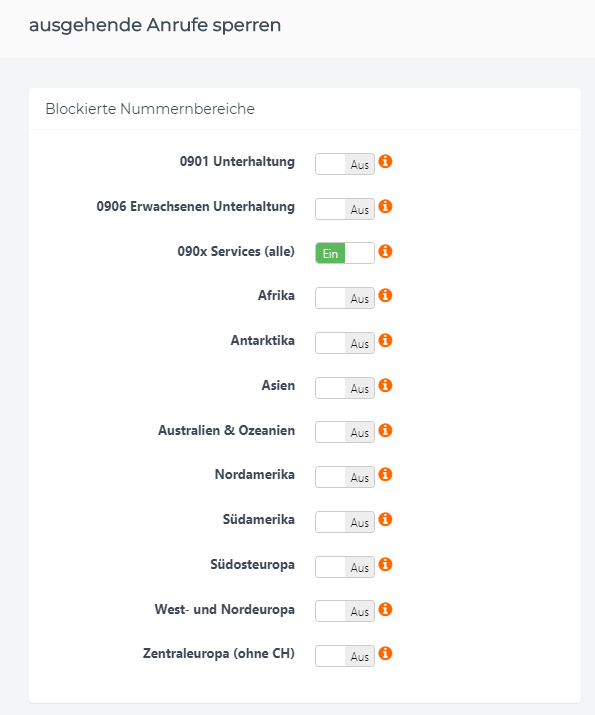Image resolution: width=595 pixels, height=715 pixels.
Task: Show info for Asien
Action: 385,385
